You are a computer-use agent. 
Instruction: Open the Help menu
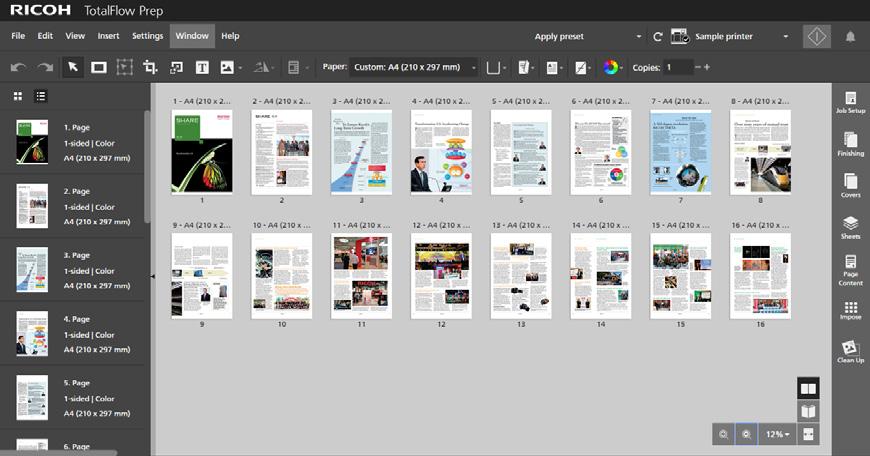[230, 36]
